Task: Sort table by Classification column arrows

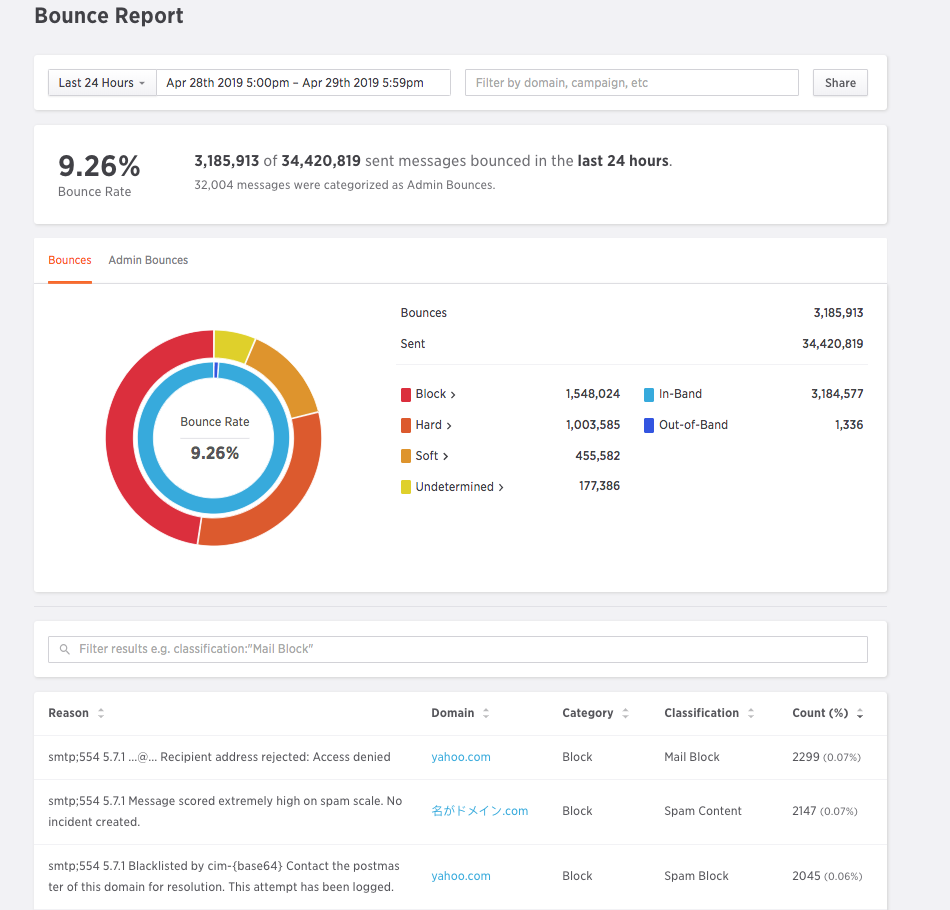Action: [751, 714]
